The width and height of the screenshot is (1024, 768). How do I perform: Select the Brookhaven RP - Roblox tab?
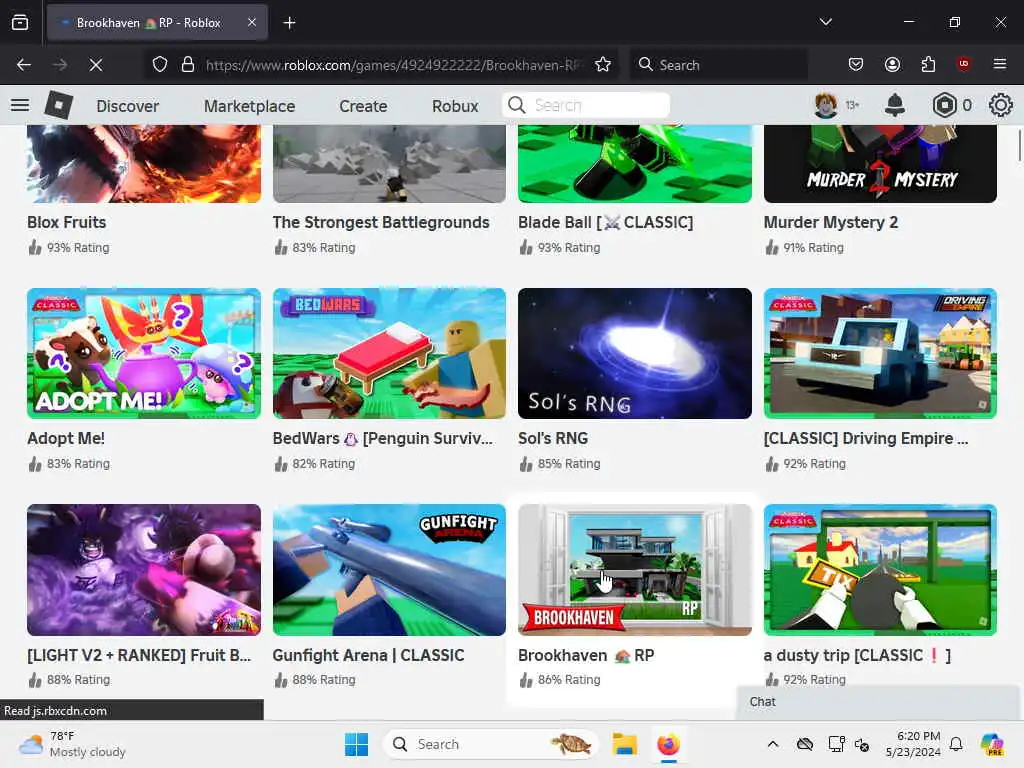coord(157,23)
